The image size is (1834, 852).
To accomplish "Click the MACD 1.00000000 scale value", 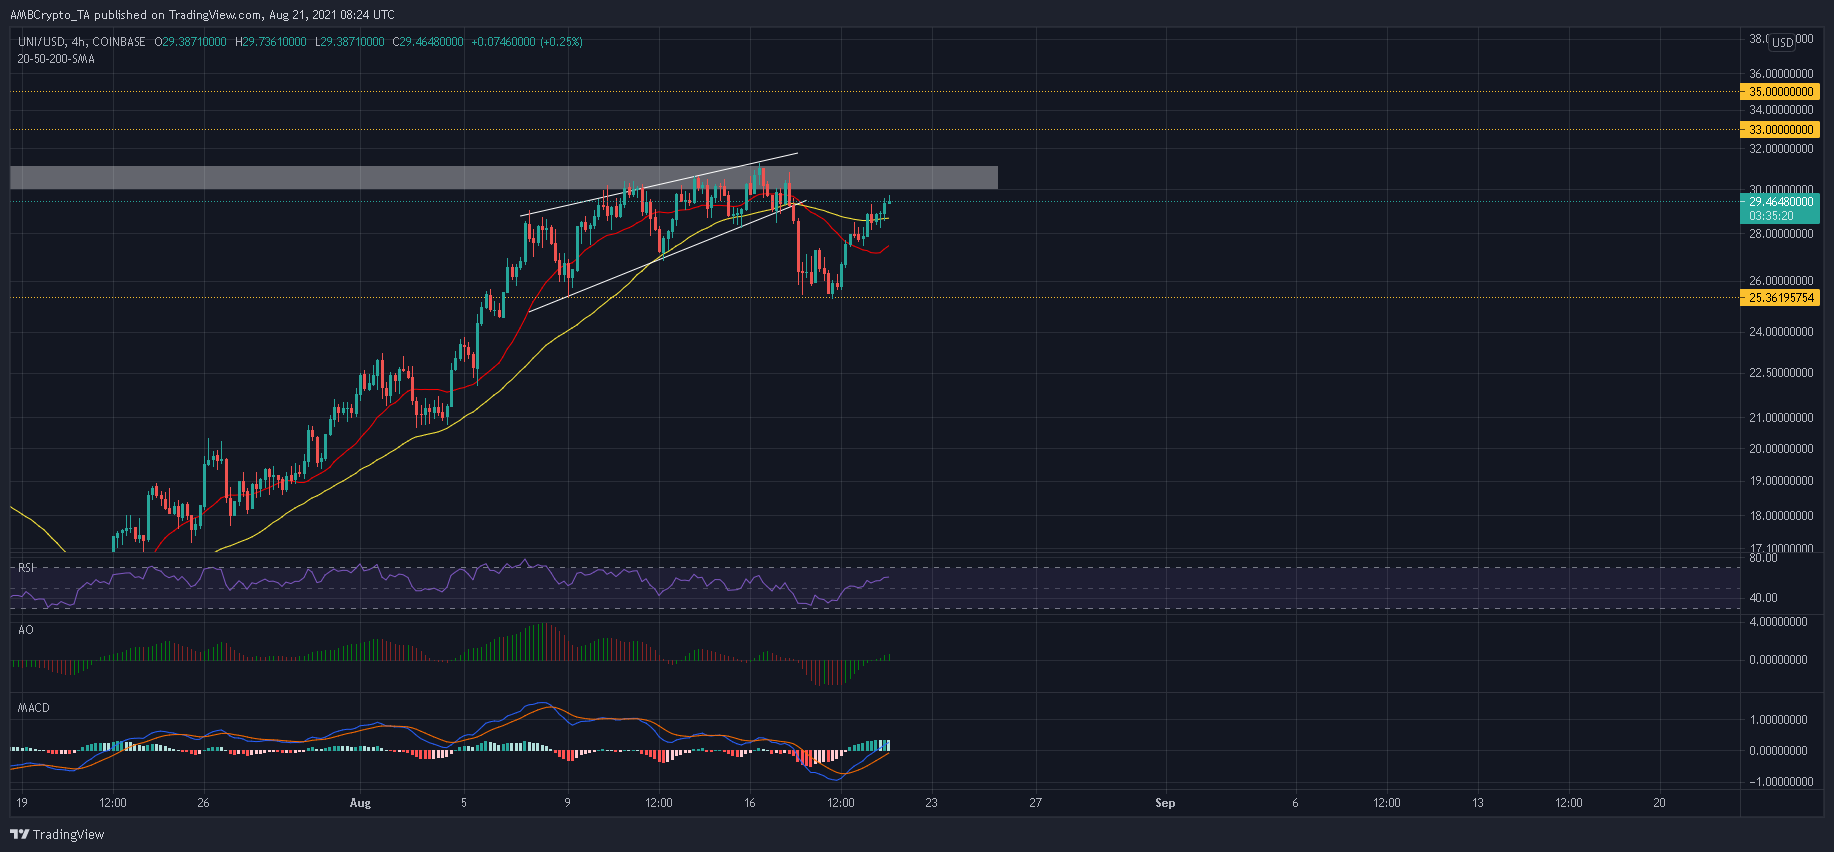I will (x=1778, y=720).
